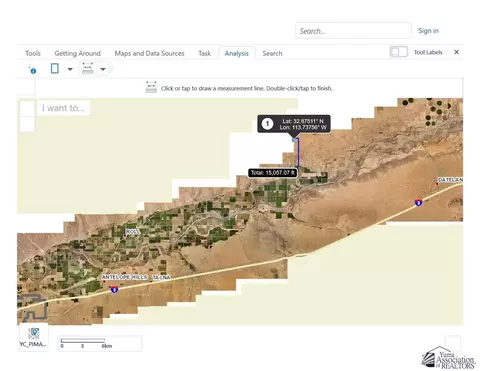The image size is (480, 371).
Task: Click the rectangle selection tool icon
Action: coord(55,69)
